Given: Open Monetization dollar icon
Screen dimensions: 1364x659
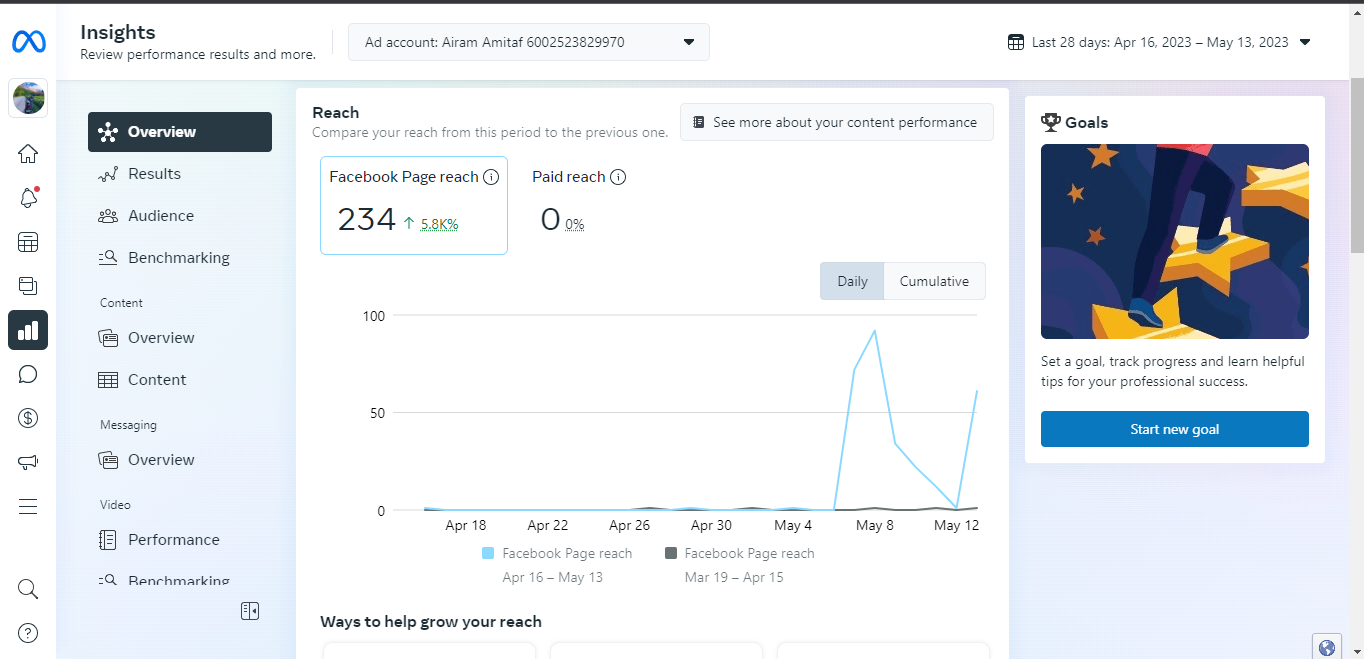Looking at the screenshot, I should point(28,418).
